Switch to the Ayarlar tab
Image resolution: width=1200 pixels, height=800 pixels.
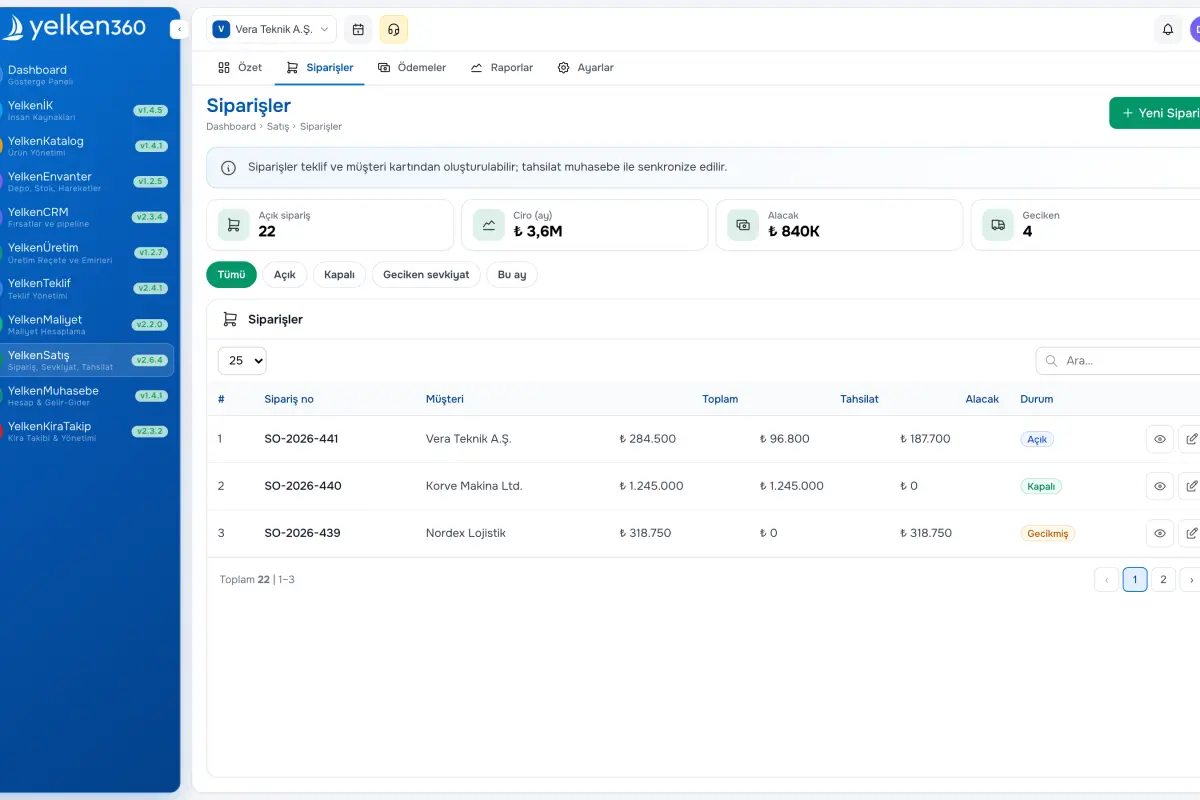coord(585,68)
